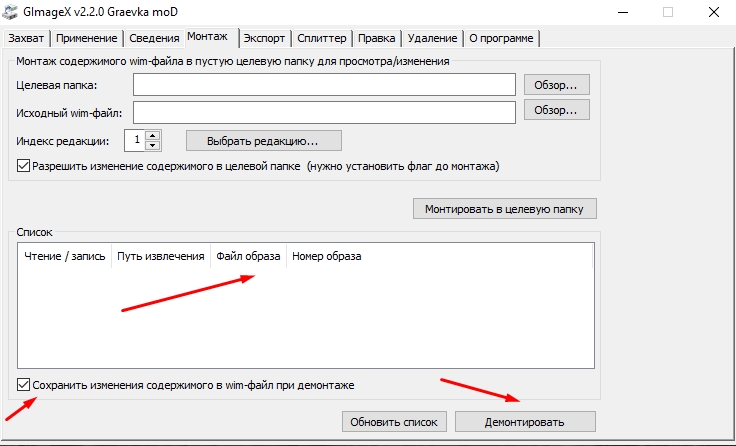
Task: Click the Демонтировать button
Action: coord(525,422)
